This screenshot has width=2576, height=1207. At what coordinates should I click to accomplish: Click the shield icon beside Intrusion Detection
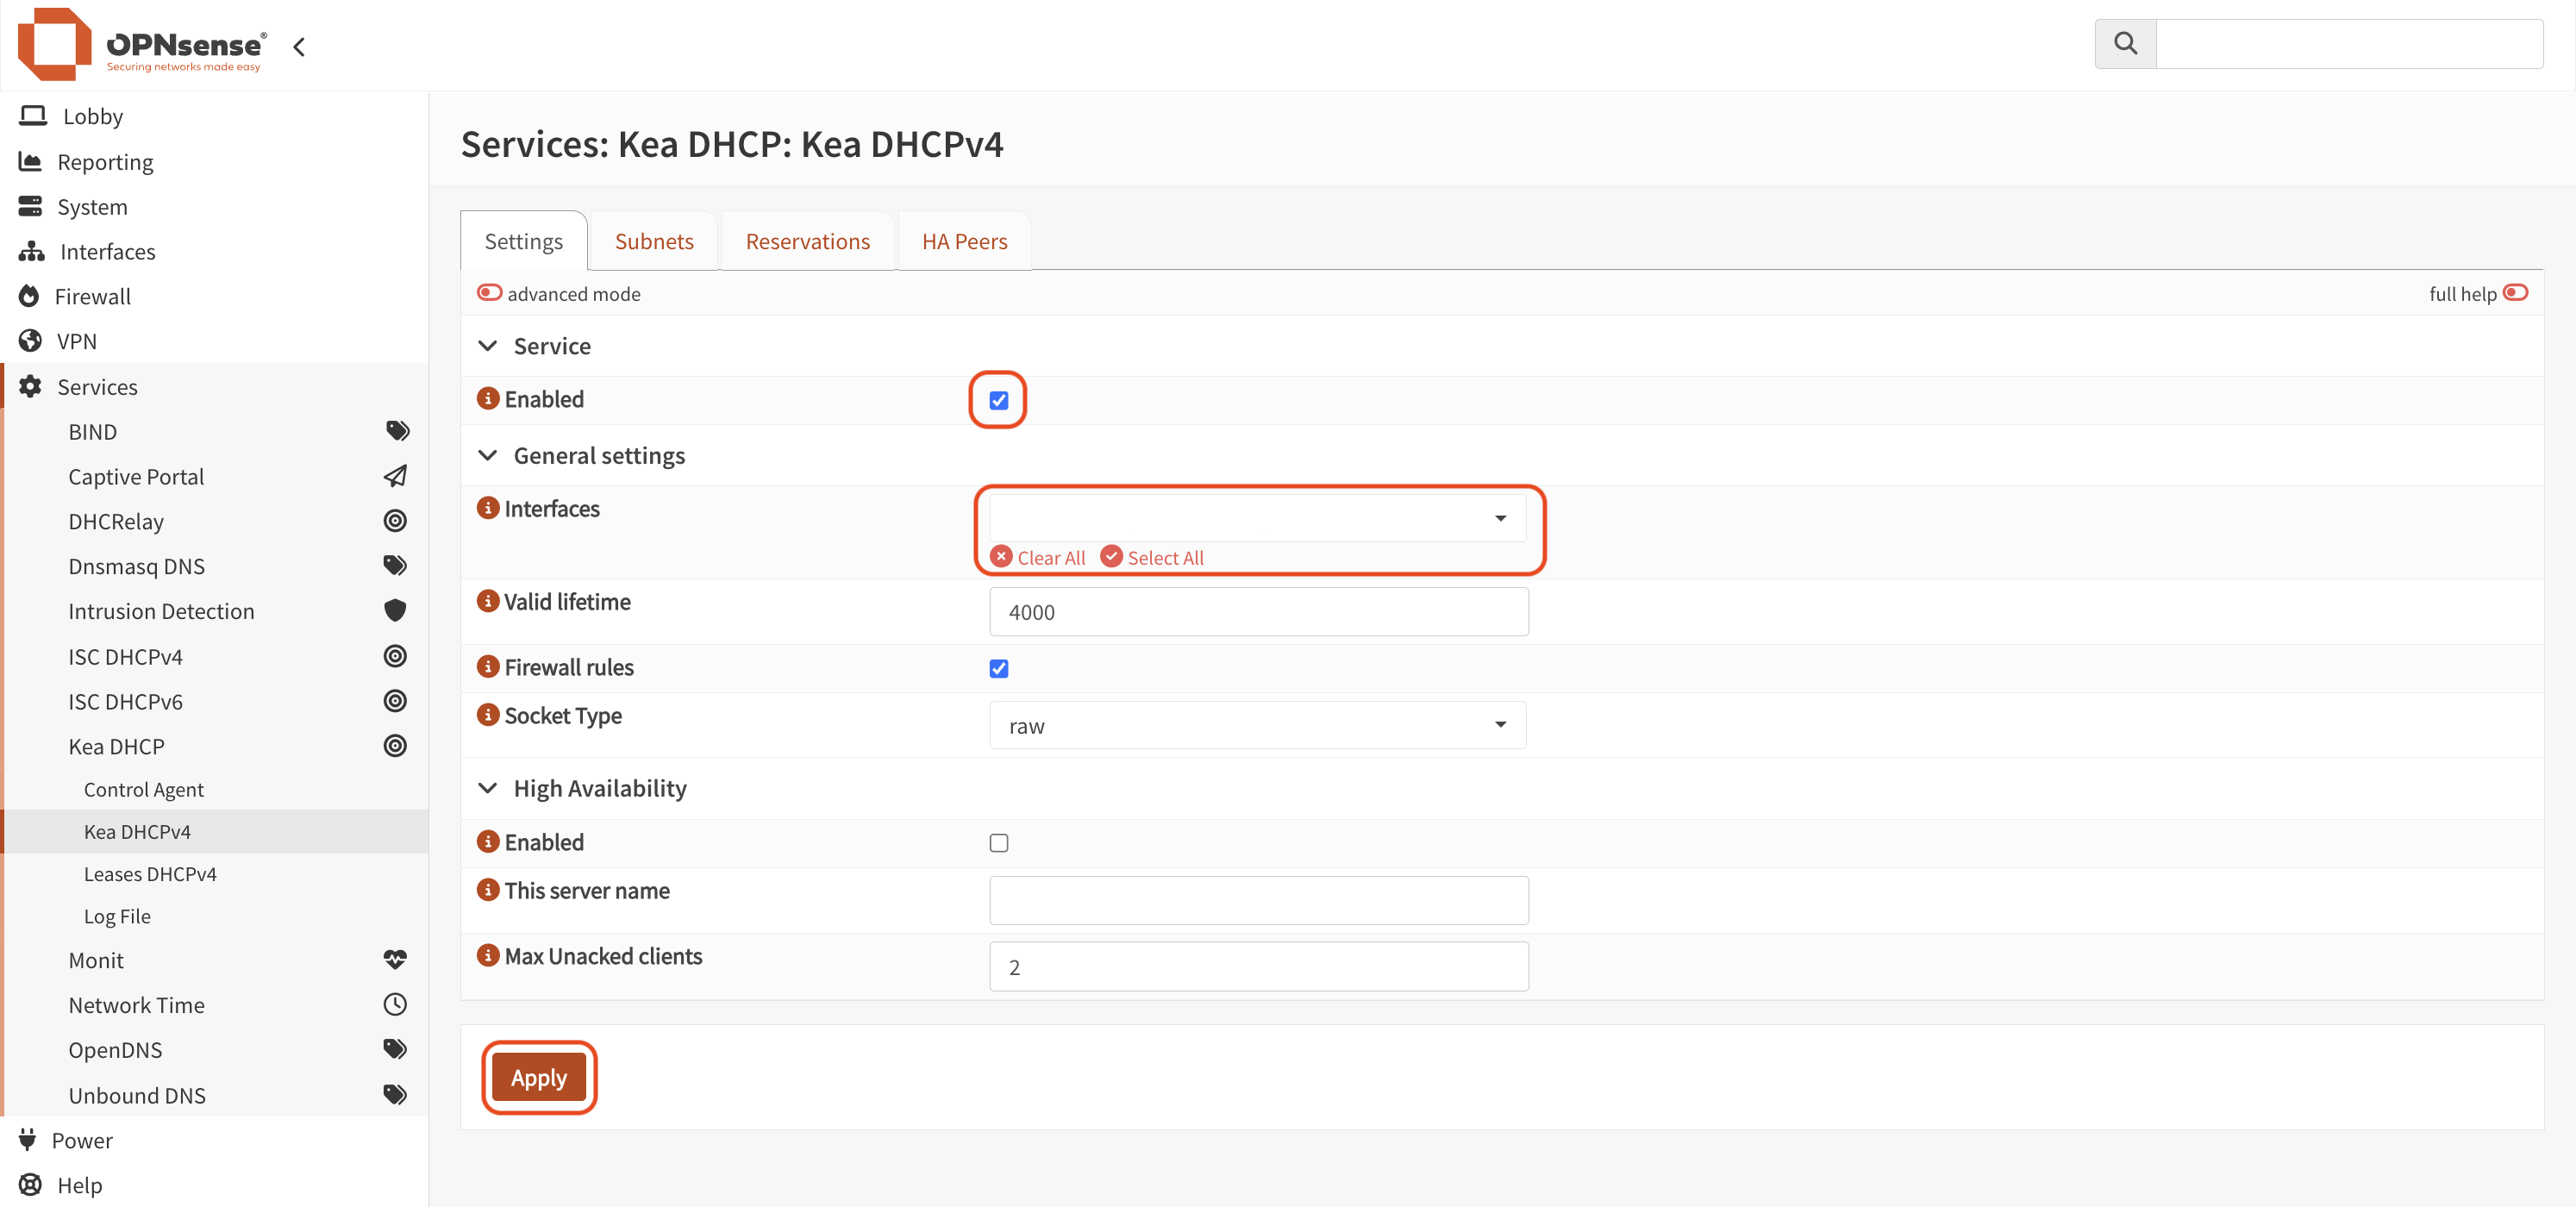[395, 611]
